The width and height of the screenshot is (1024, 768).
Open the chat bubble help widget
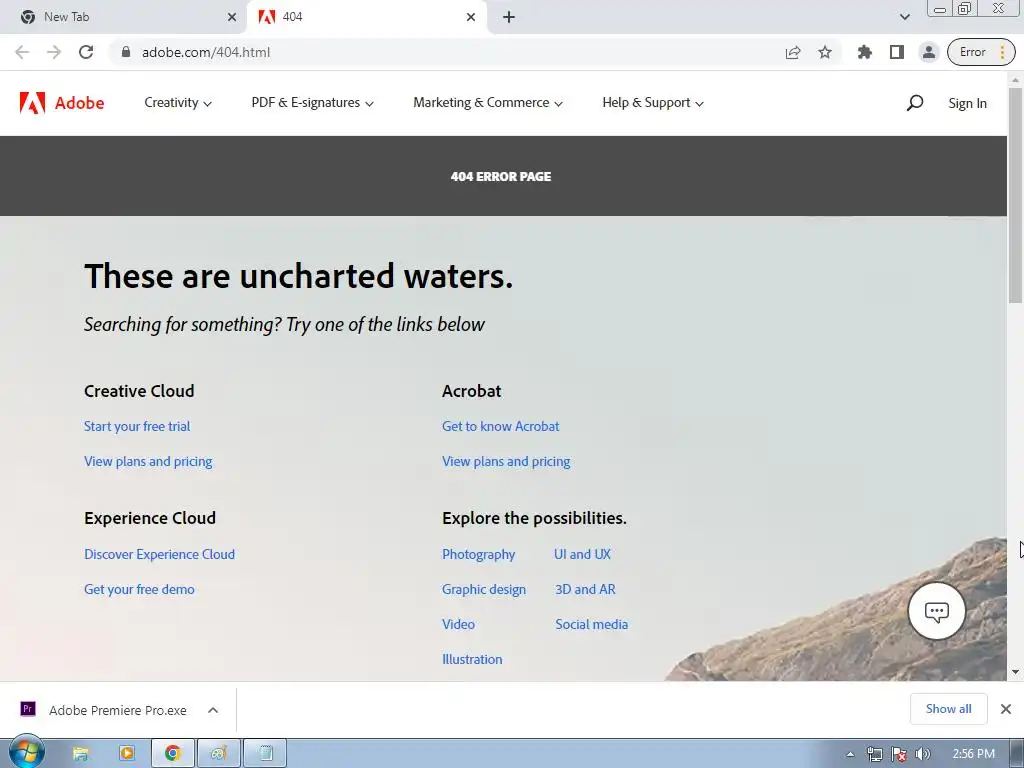click(936, 611)
